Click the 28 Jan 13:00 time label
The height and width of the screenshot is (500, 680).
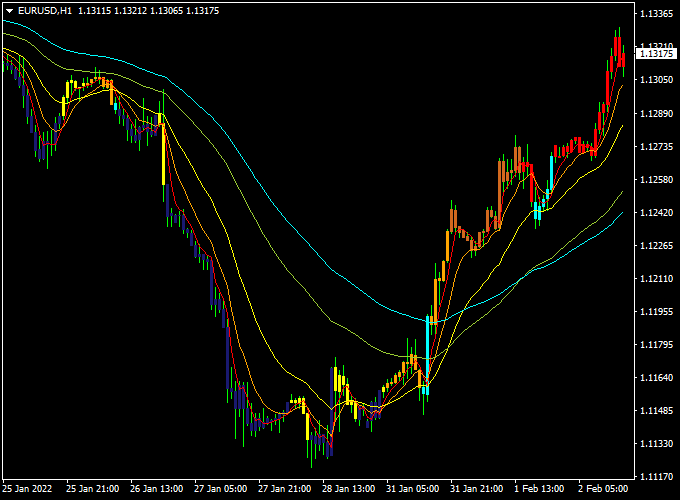coord(348,489)
